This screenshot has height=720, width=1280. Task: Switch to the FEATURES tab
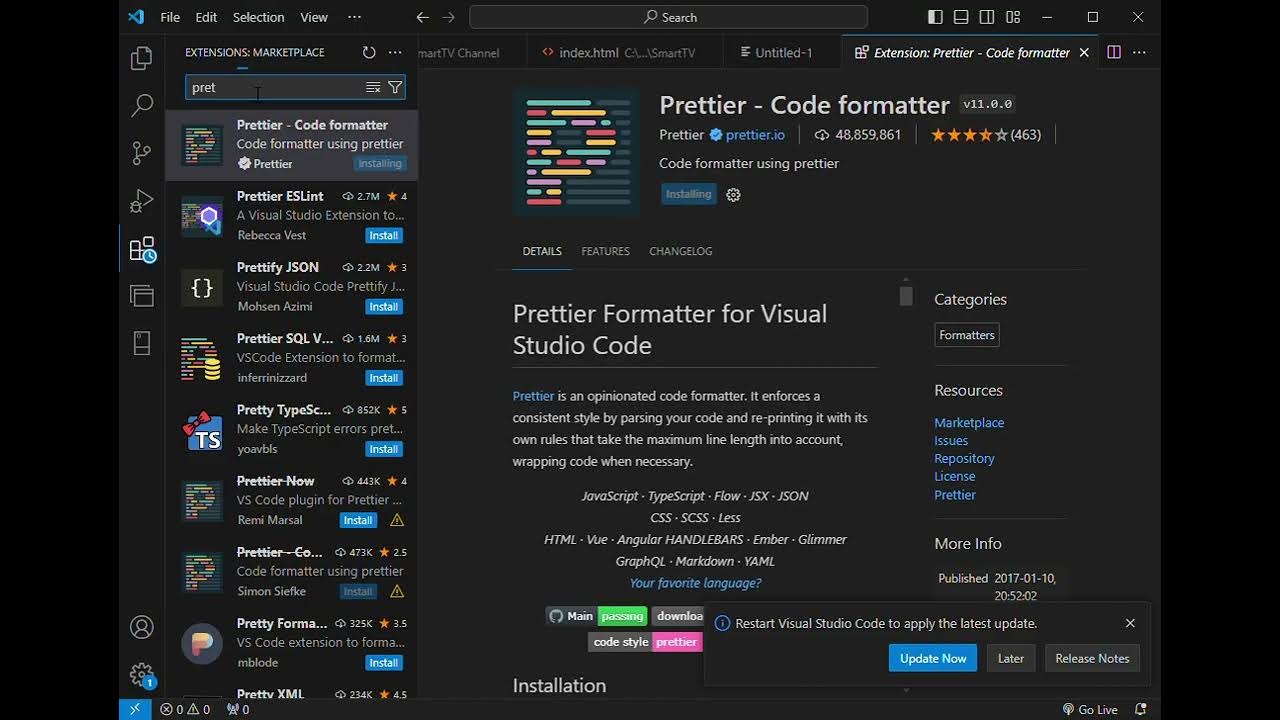tap(605, 251)
